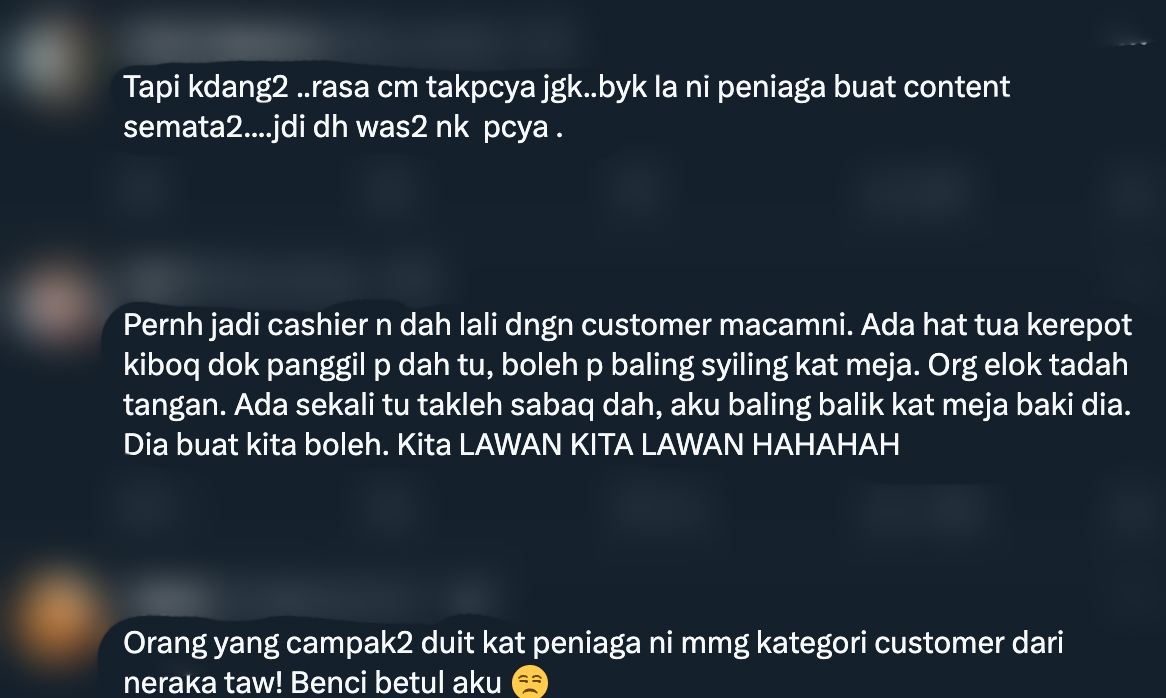Open the comment starting "Orang yang campak2 duit"
The height and width of the screenshot is (698, 1166).
pos(593,662)
